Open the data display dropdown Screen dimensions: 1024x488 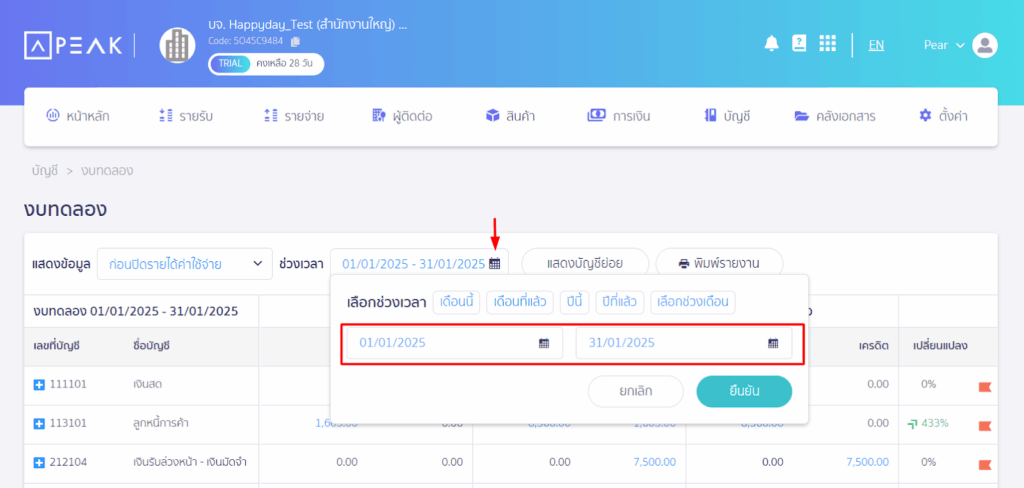click(185, 264)
